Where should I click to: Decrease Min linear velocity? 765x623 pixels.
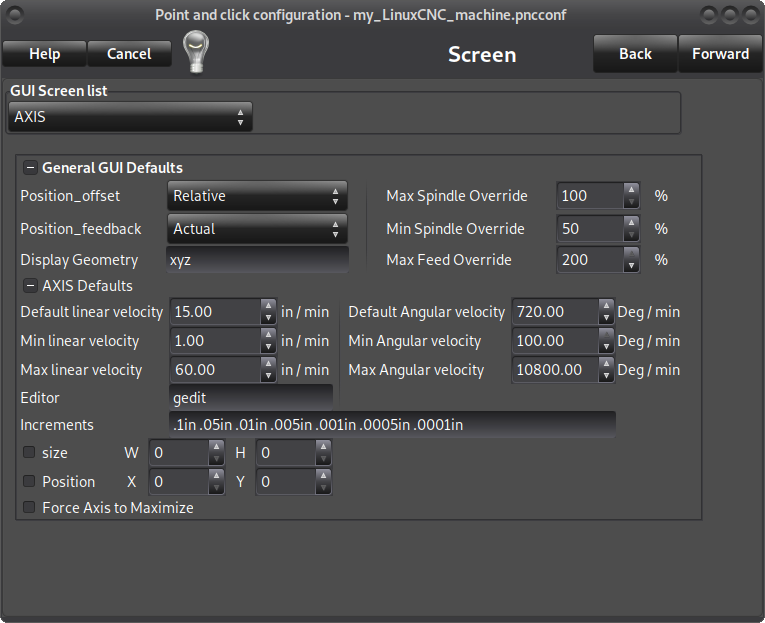click(268, 347)
